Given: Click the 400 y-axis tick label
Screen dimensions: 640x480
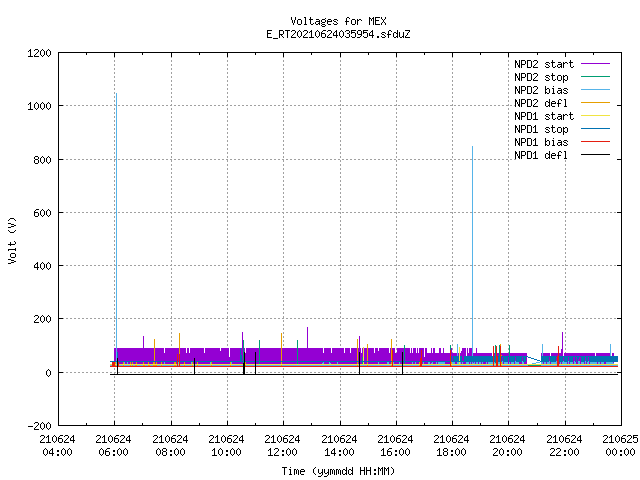Looking at the screenshot, I should click(42, 266).
